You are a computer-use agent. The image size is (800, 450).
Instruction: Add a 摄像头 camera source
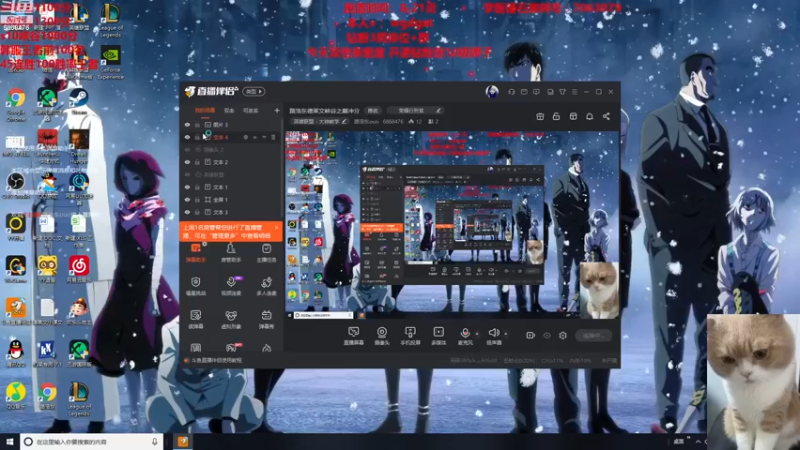point(382,336)
